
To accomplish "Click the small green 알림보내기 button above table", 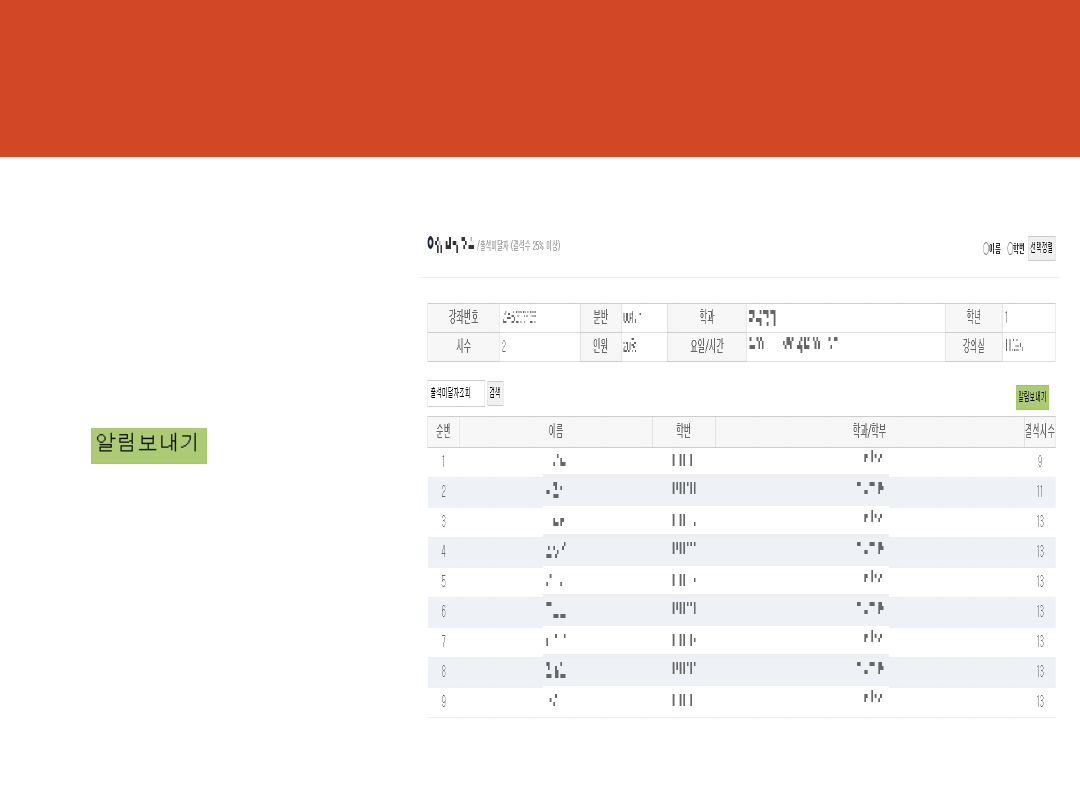I will (x=1032, y=397).
